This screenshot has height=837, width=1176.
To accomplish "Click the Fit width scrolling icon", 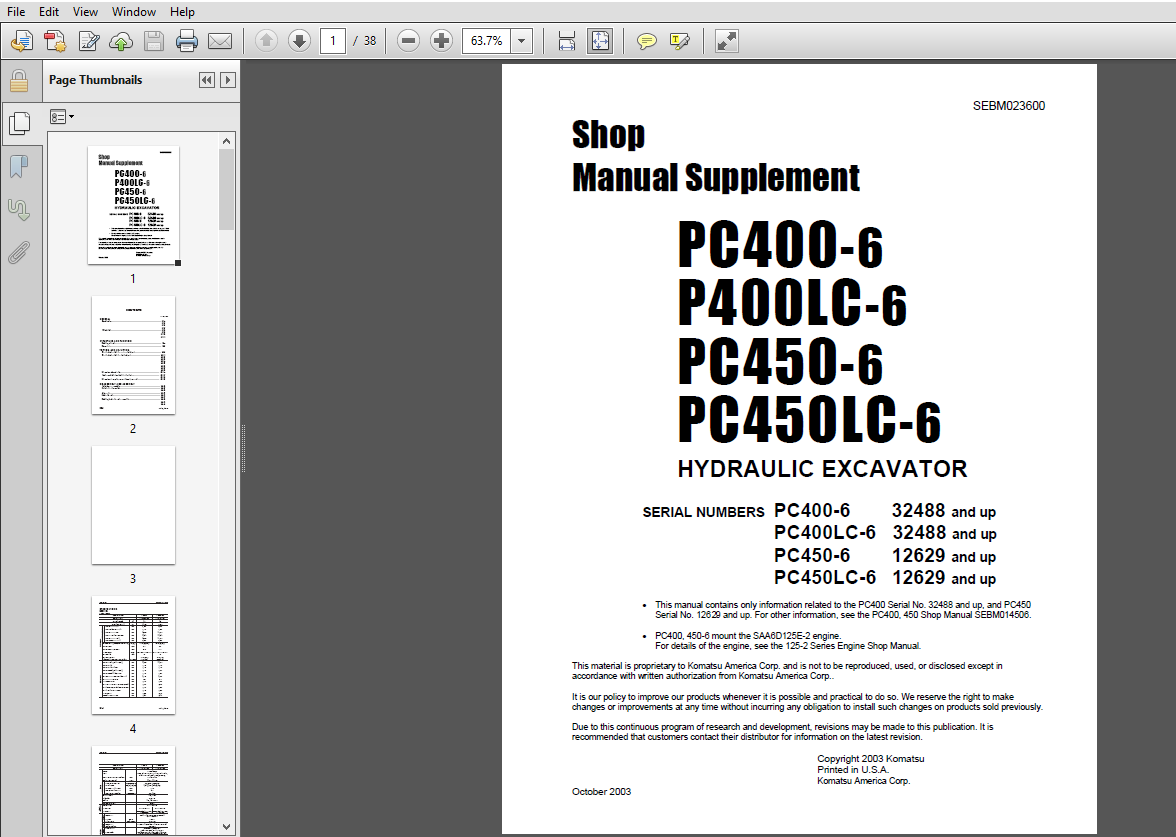I will coord(567,40).
